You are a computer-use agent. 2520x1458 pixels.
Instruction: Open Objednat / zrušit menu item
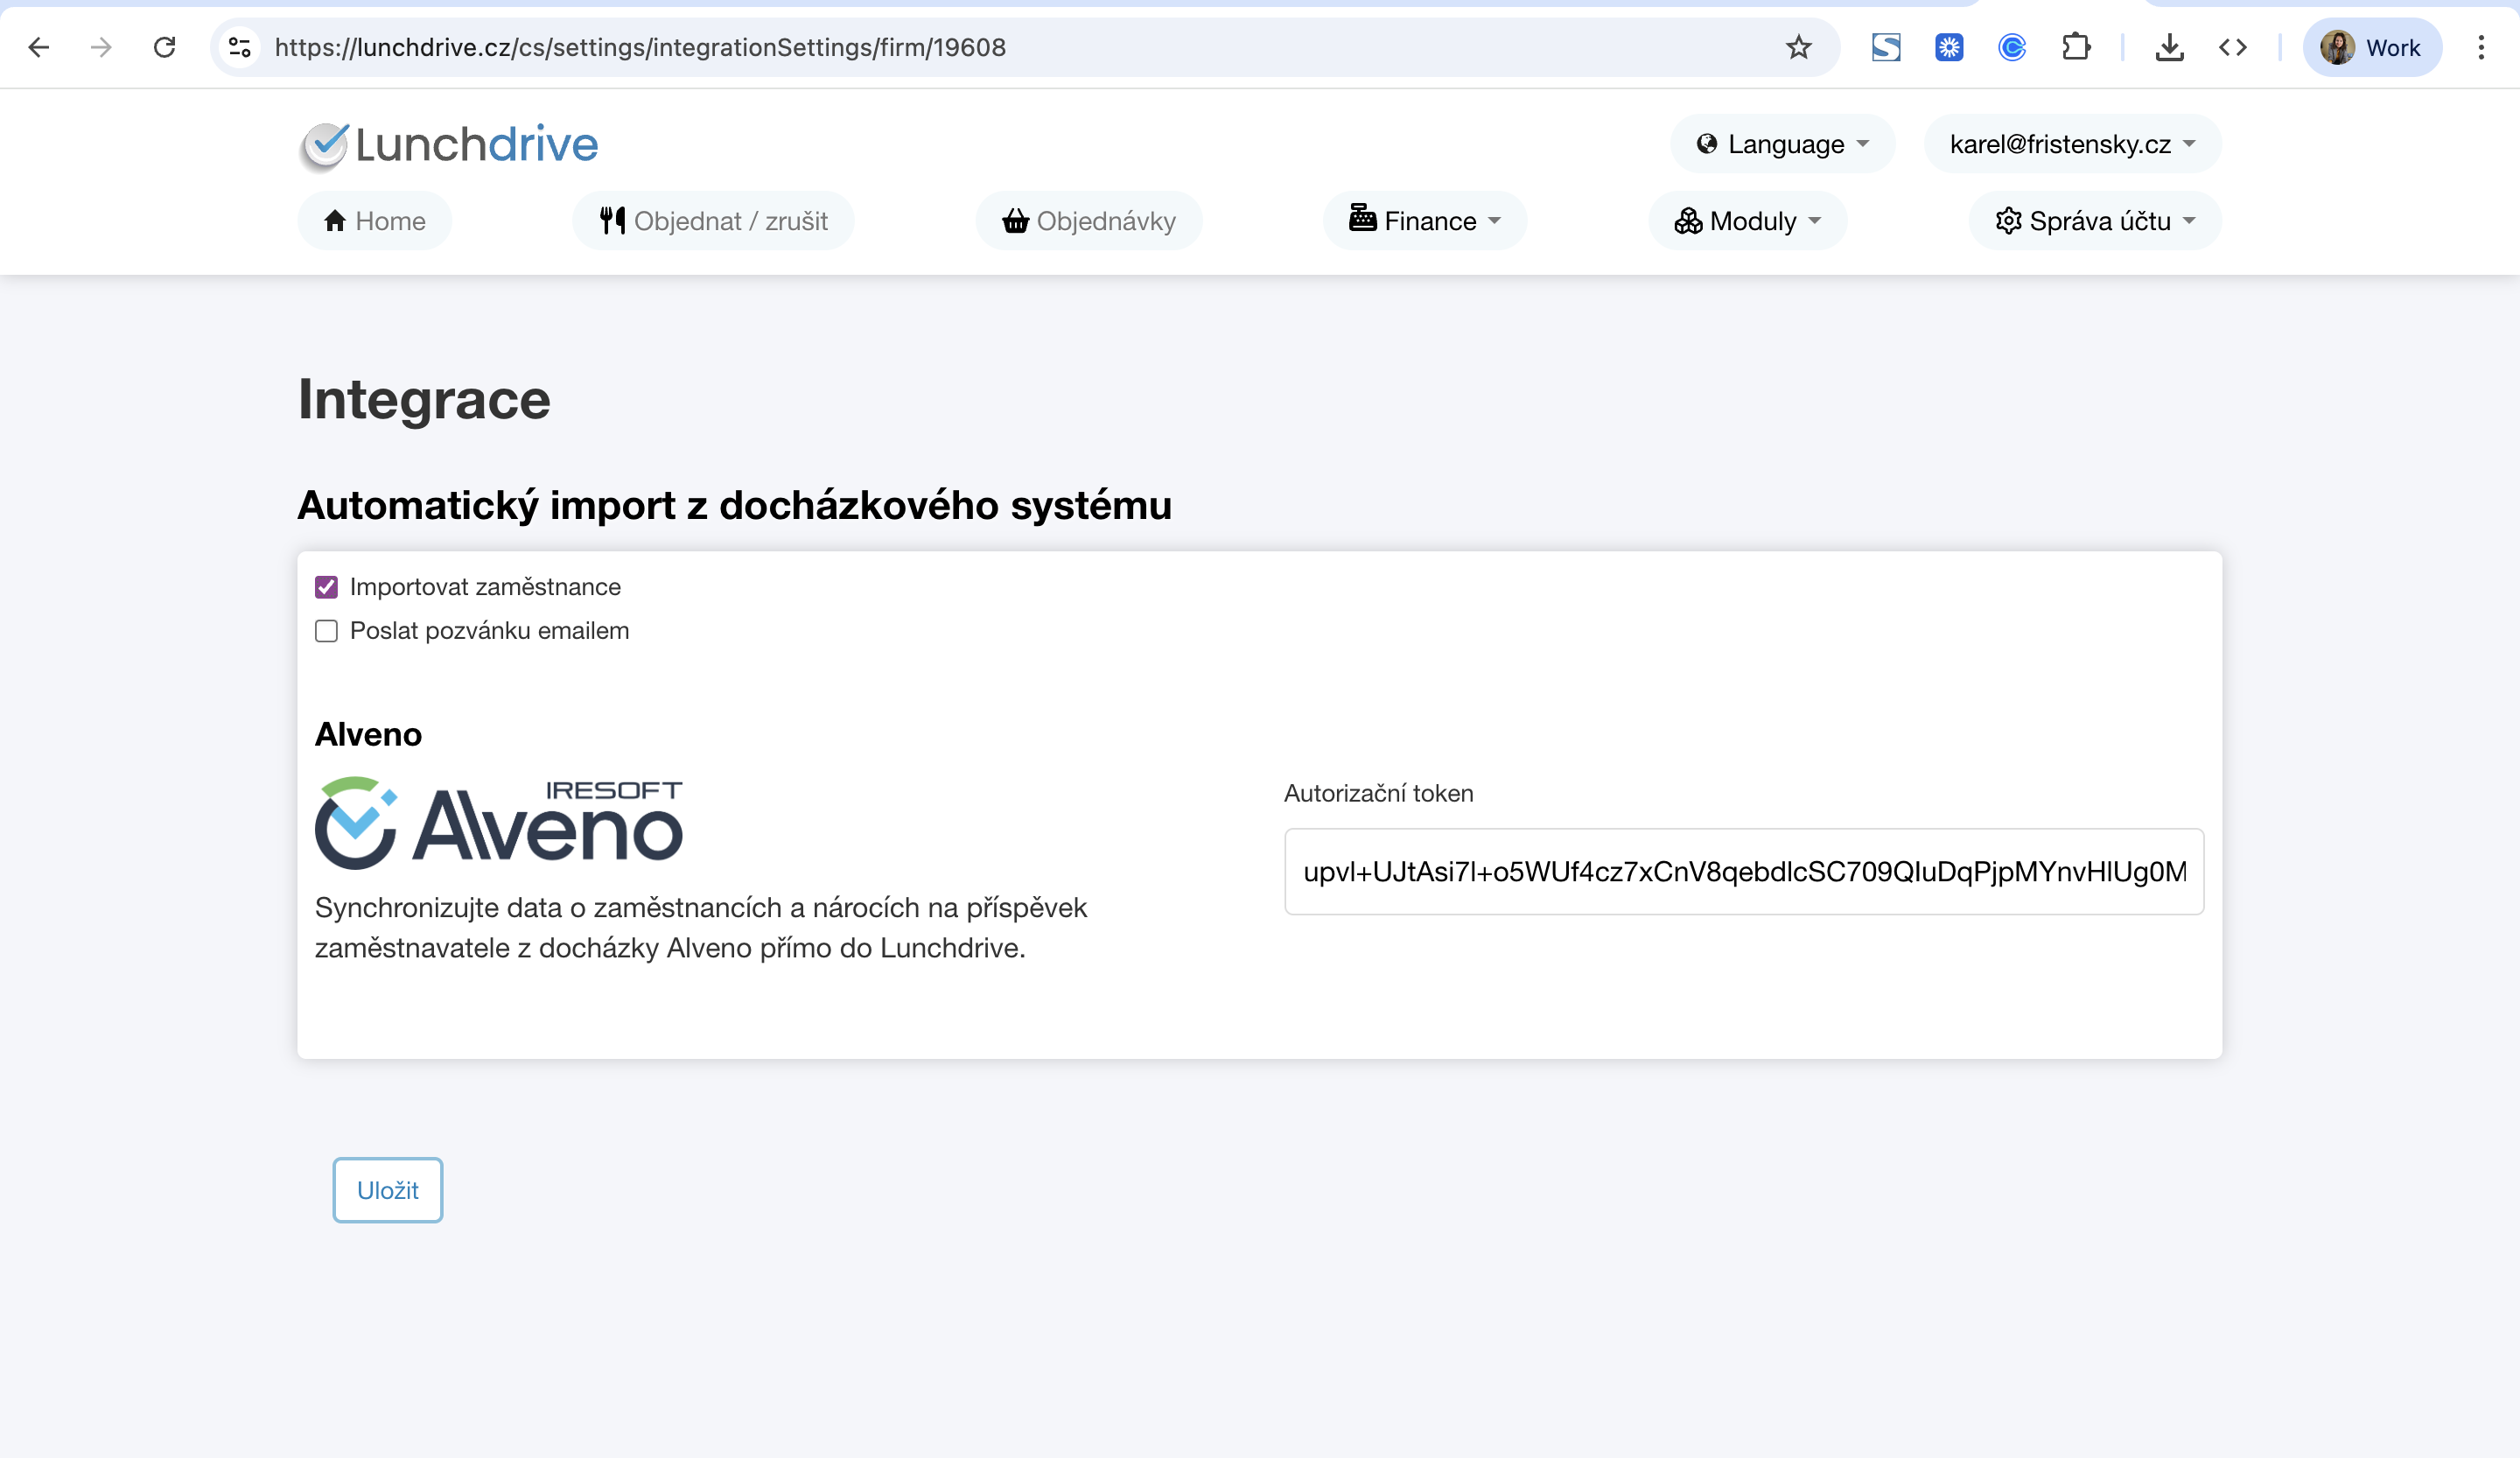coord(714,221)
